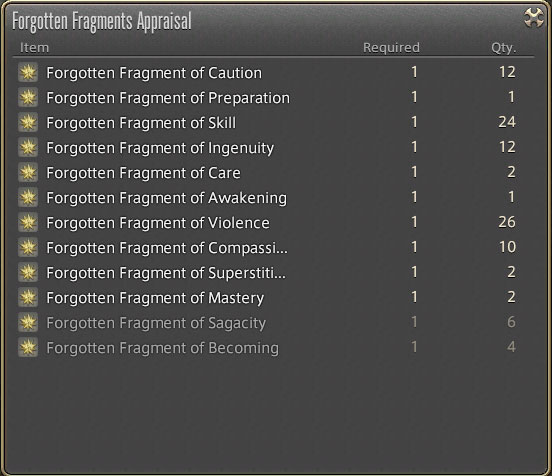Click the Forgotten Fragment of Becoming icon

[28, 347]
